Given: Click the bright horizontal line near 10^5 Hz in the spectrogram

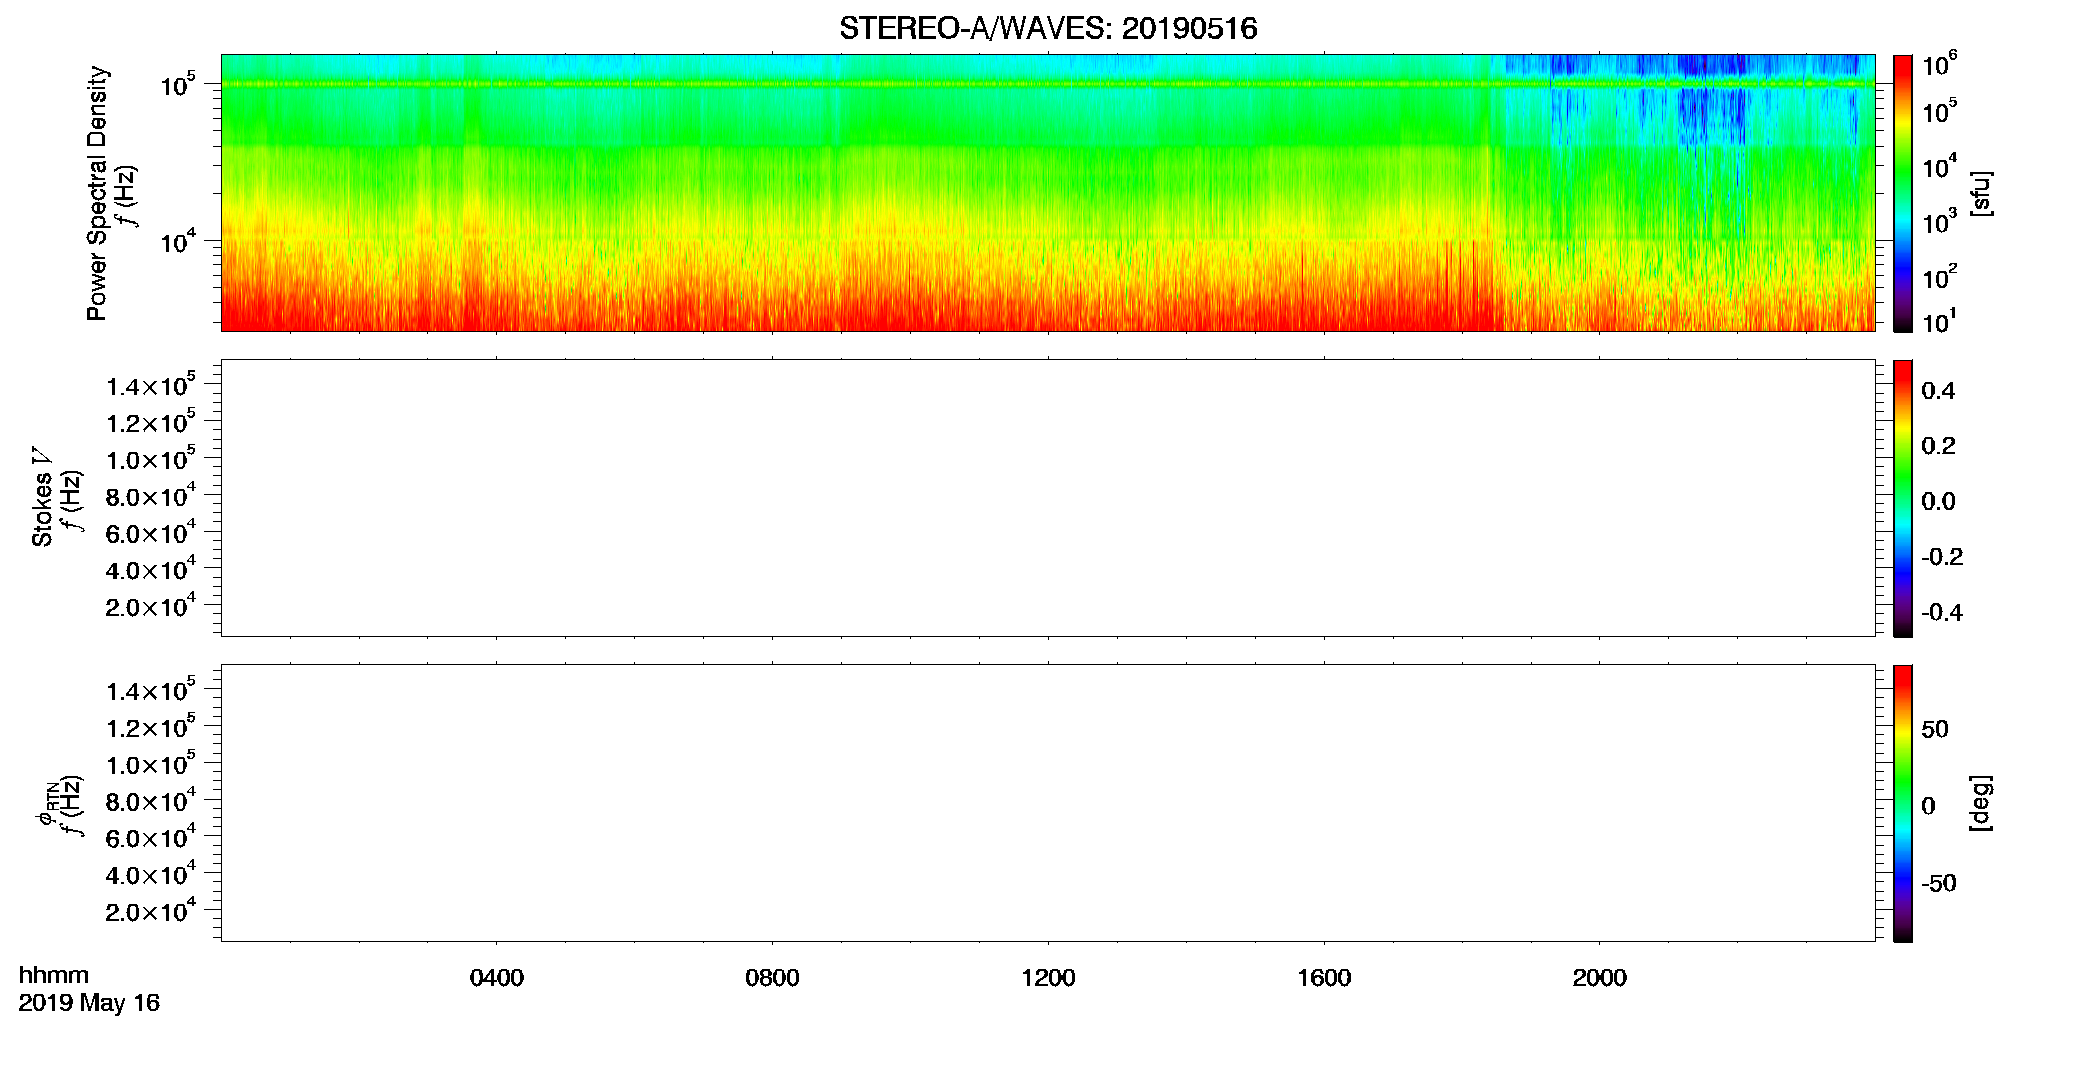Looking at the screenshot, I should coord(1048,84).
